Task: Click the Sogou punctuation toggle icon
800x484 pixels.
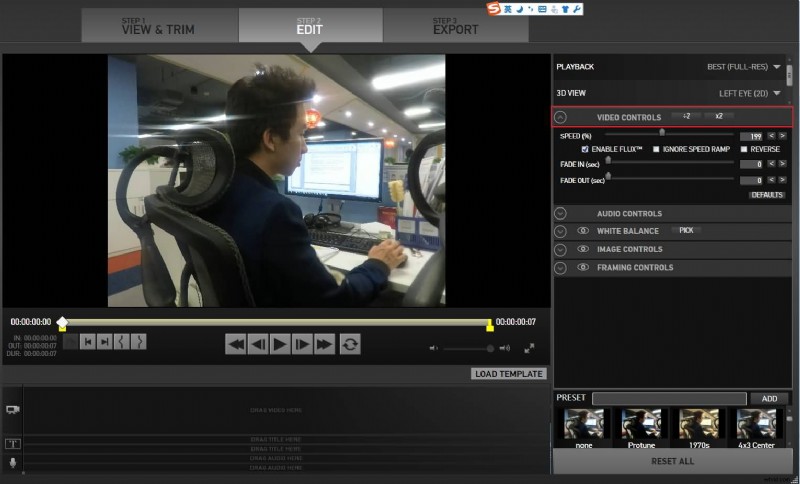Action: pyautogui.click(x=531, y=9)
